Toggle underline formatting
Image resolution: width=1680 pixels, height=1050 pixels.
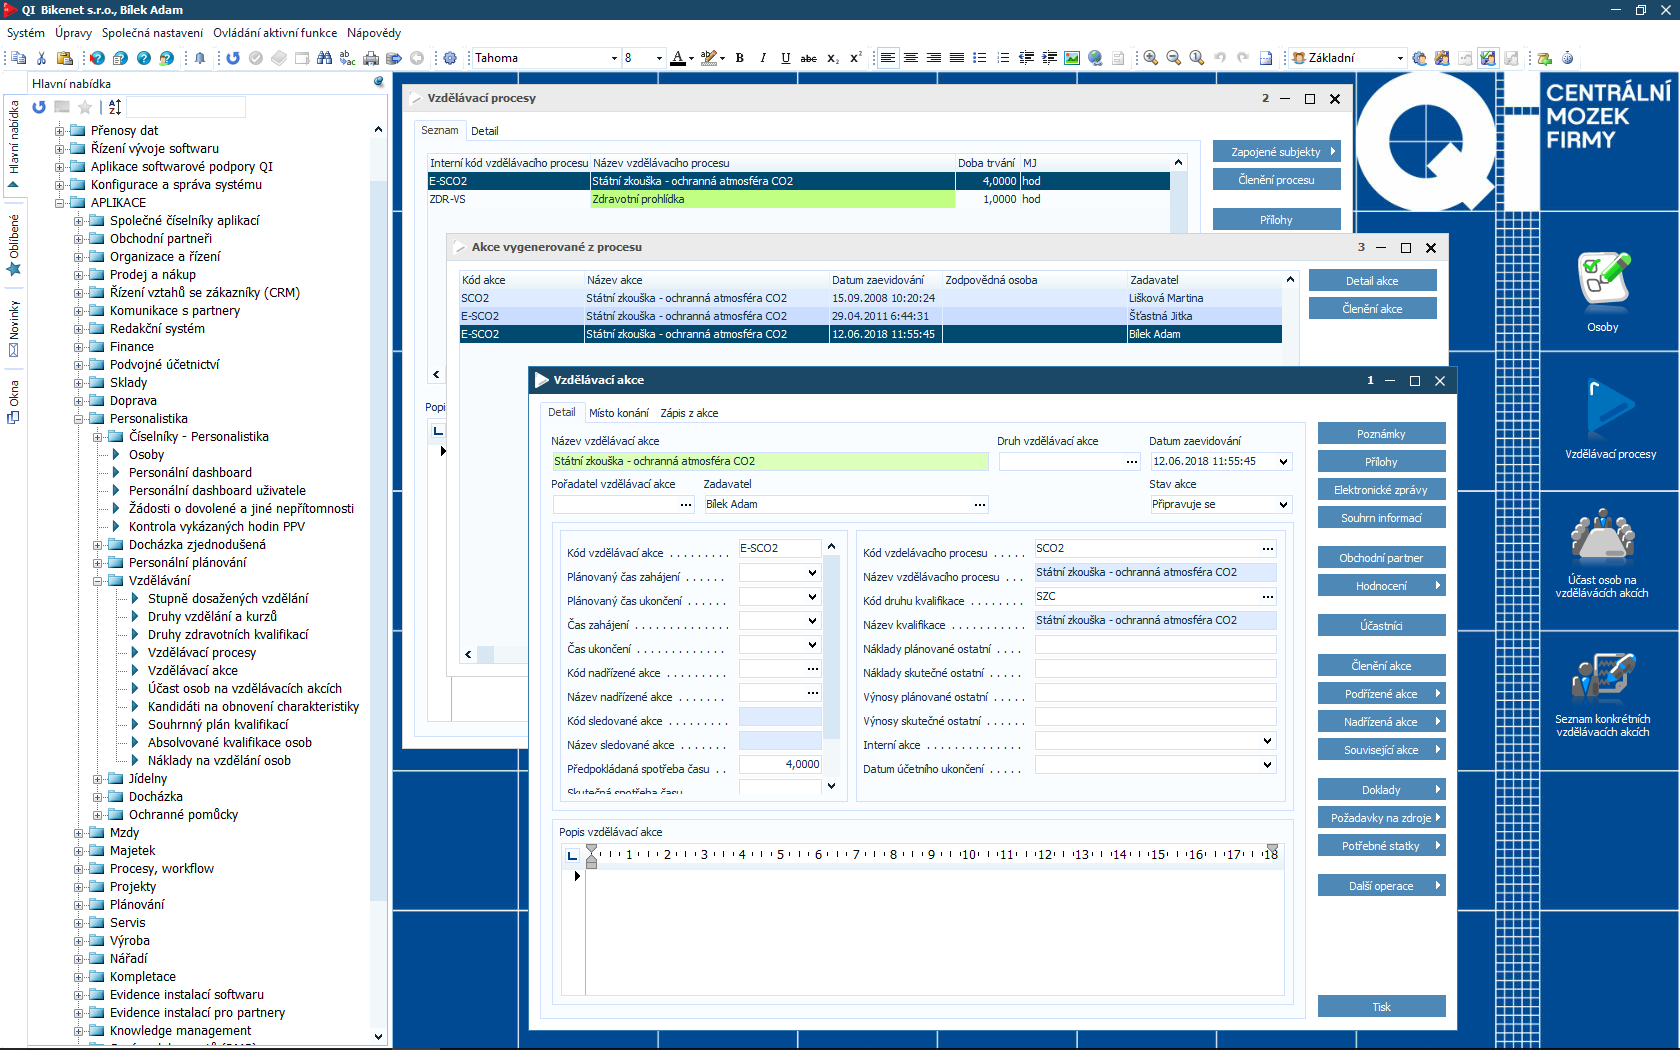pos(786,58)
